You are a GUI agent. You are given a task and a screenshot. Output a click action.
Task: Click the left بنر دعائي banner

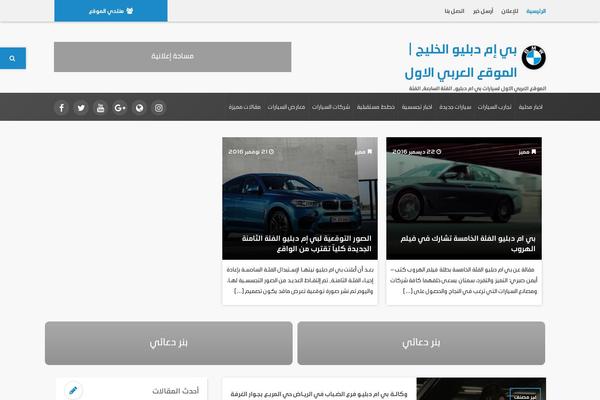tap(168, 343)
